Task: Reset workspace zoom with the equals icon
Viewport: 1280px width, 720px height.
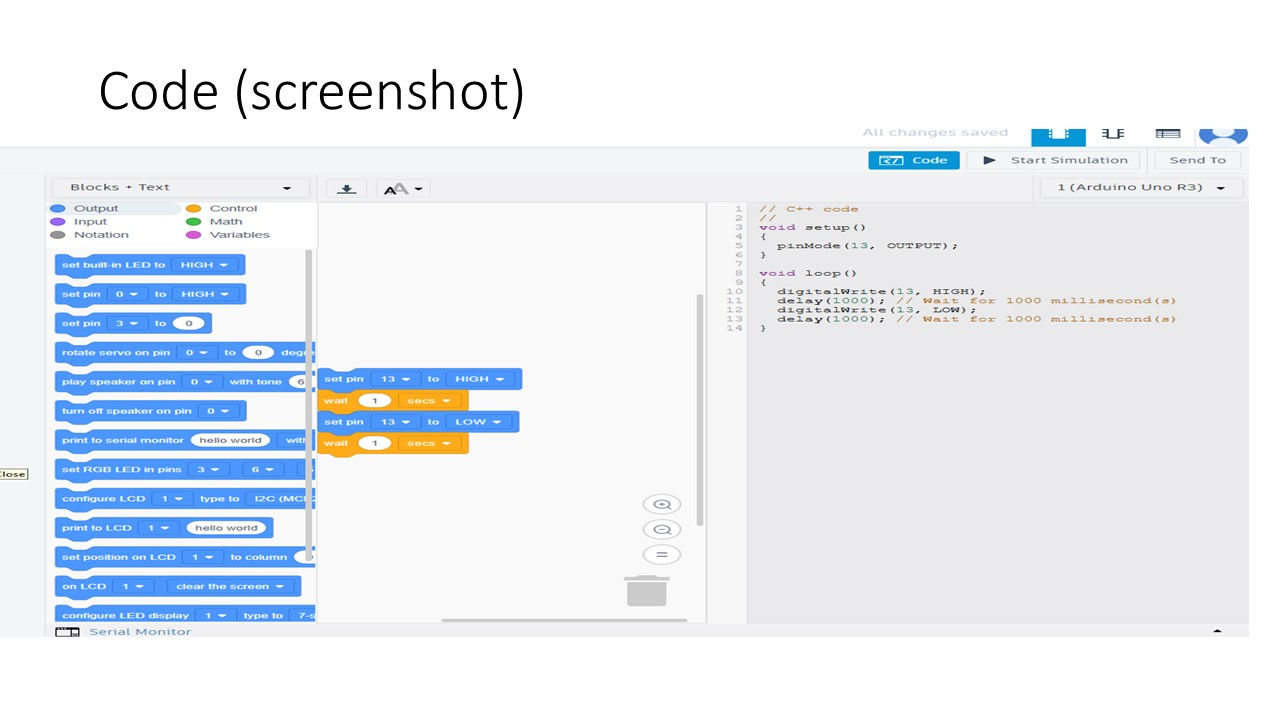Action: 661,555
